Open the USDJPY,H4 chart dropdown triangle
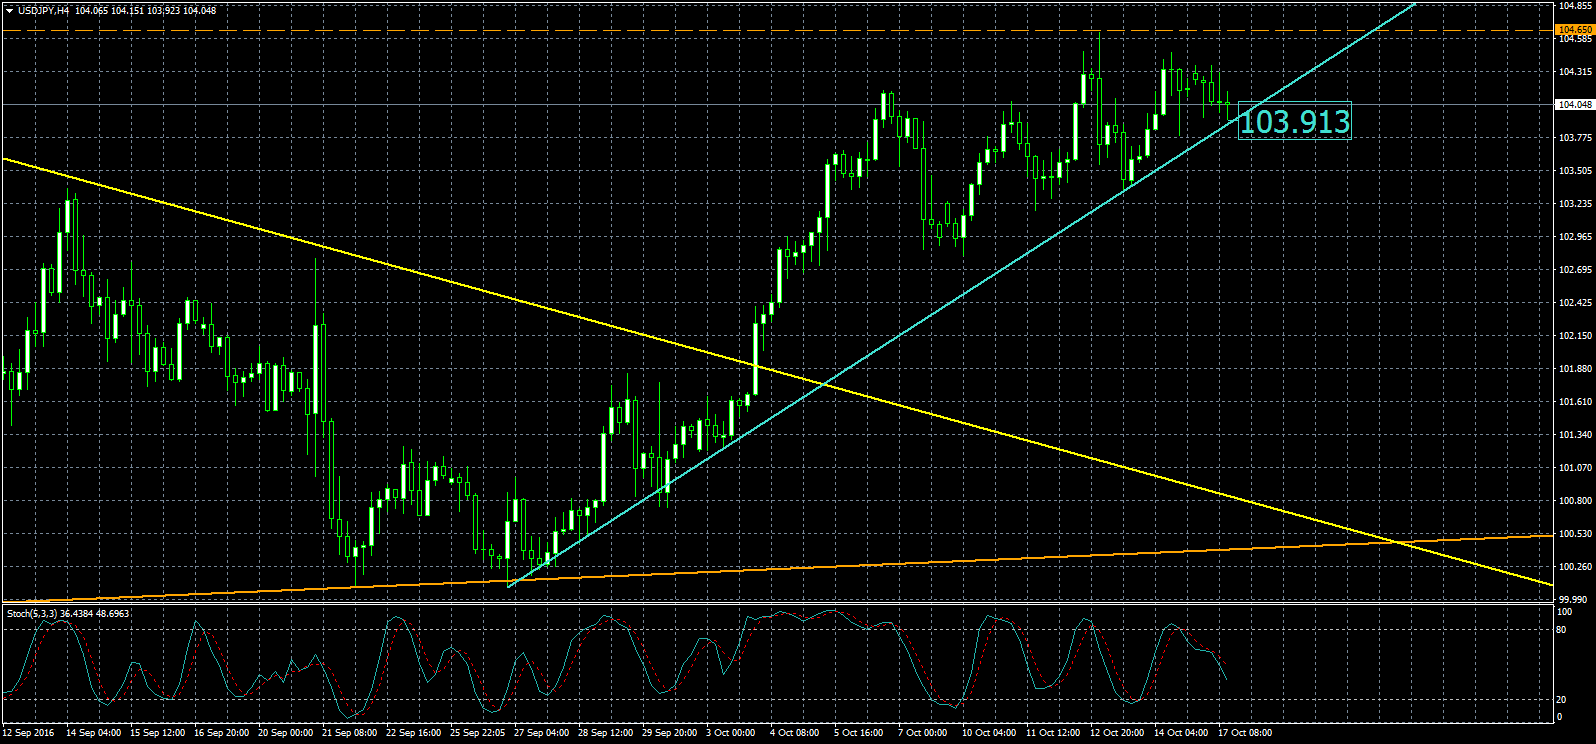Viewport: 1596px width, 744px height. [x=9, y=10]
